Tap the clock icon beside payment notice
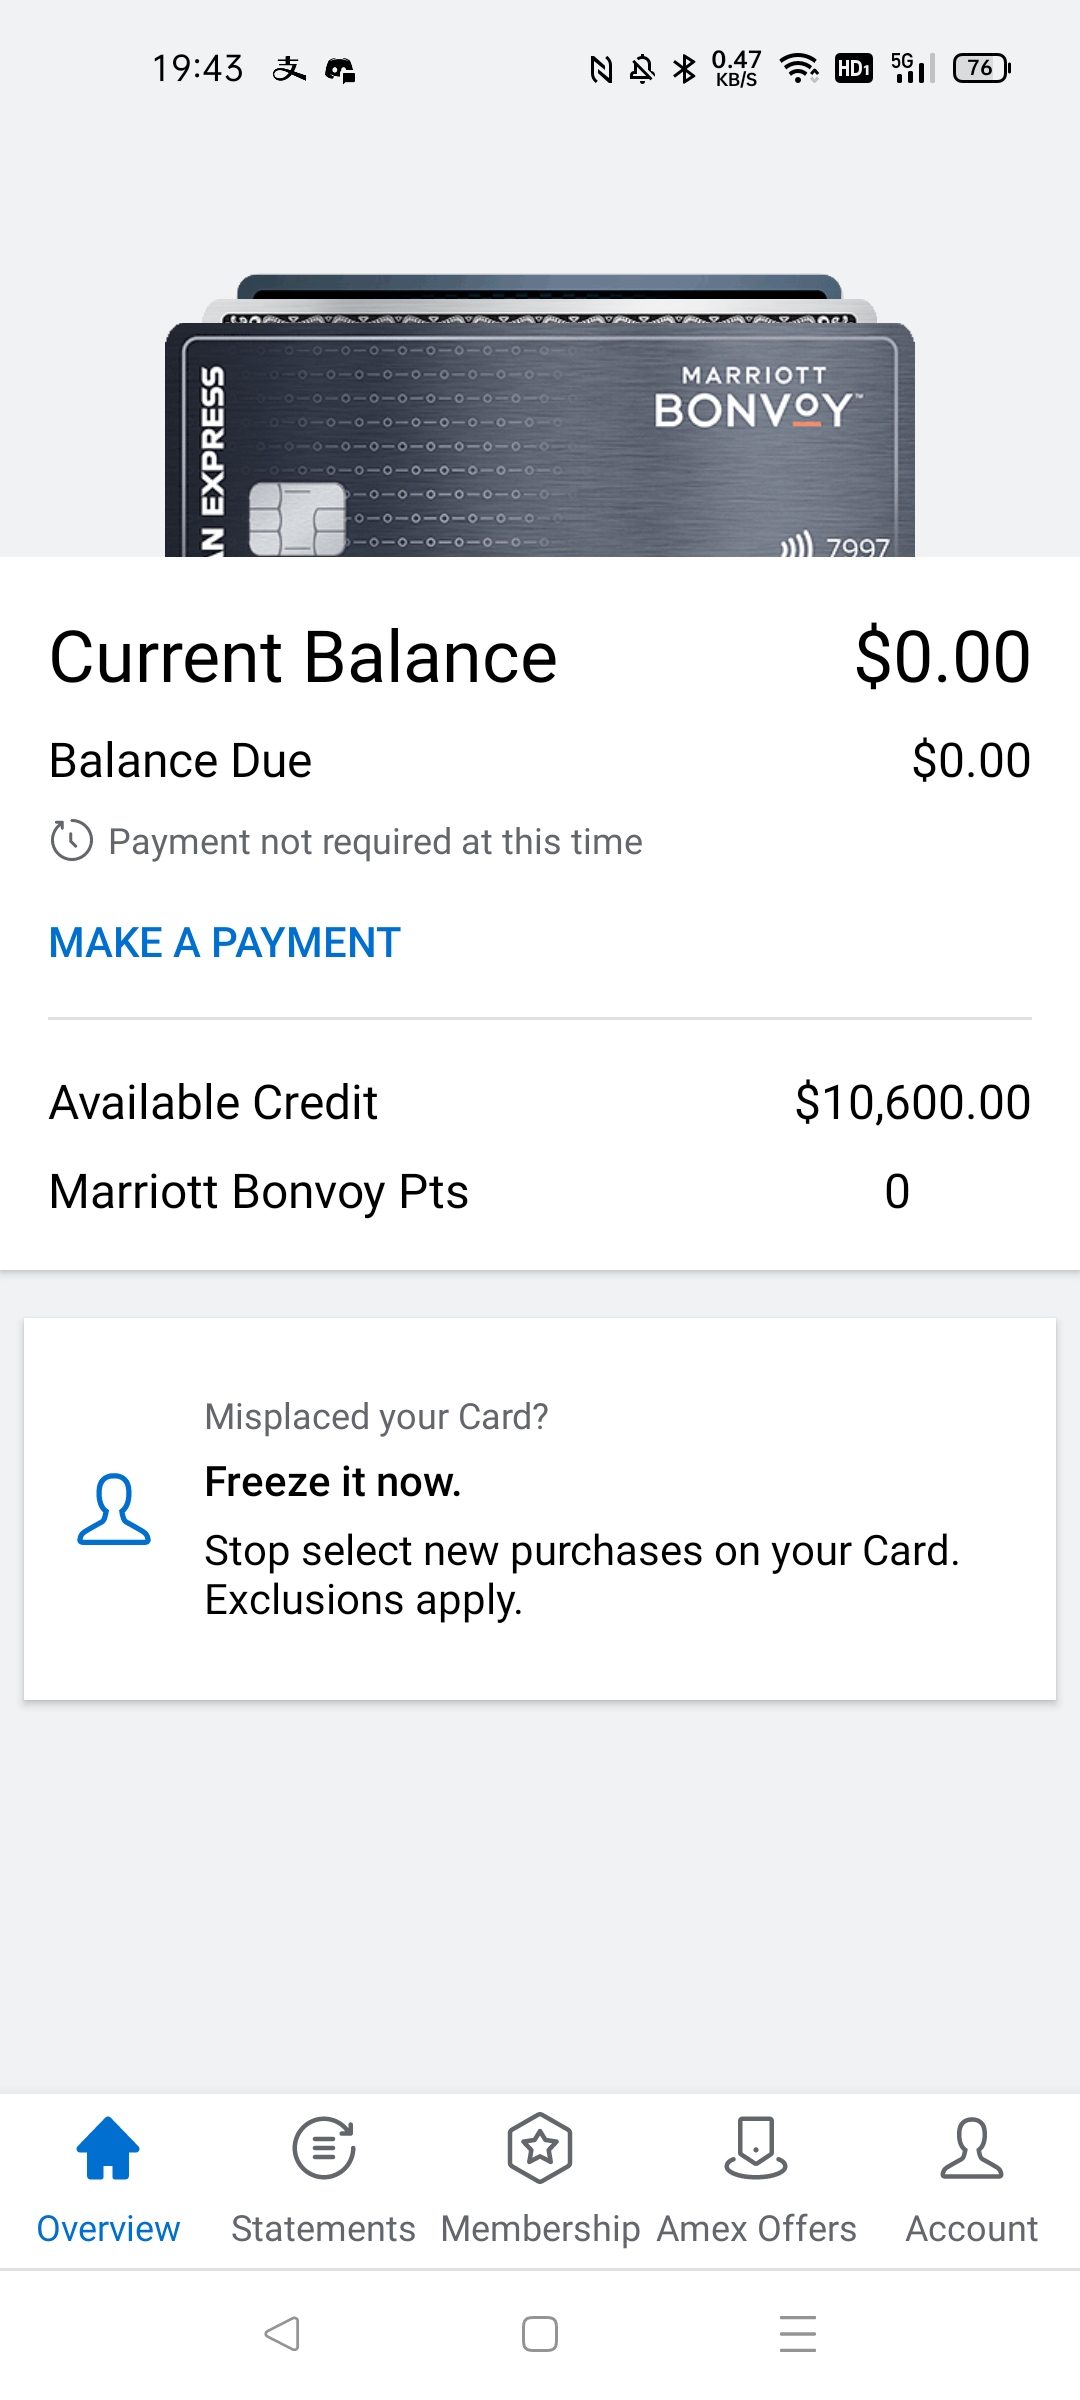Viewport: 1080px width, 2400px height. click(x=72, y=841)
